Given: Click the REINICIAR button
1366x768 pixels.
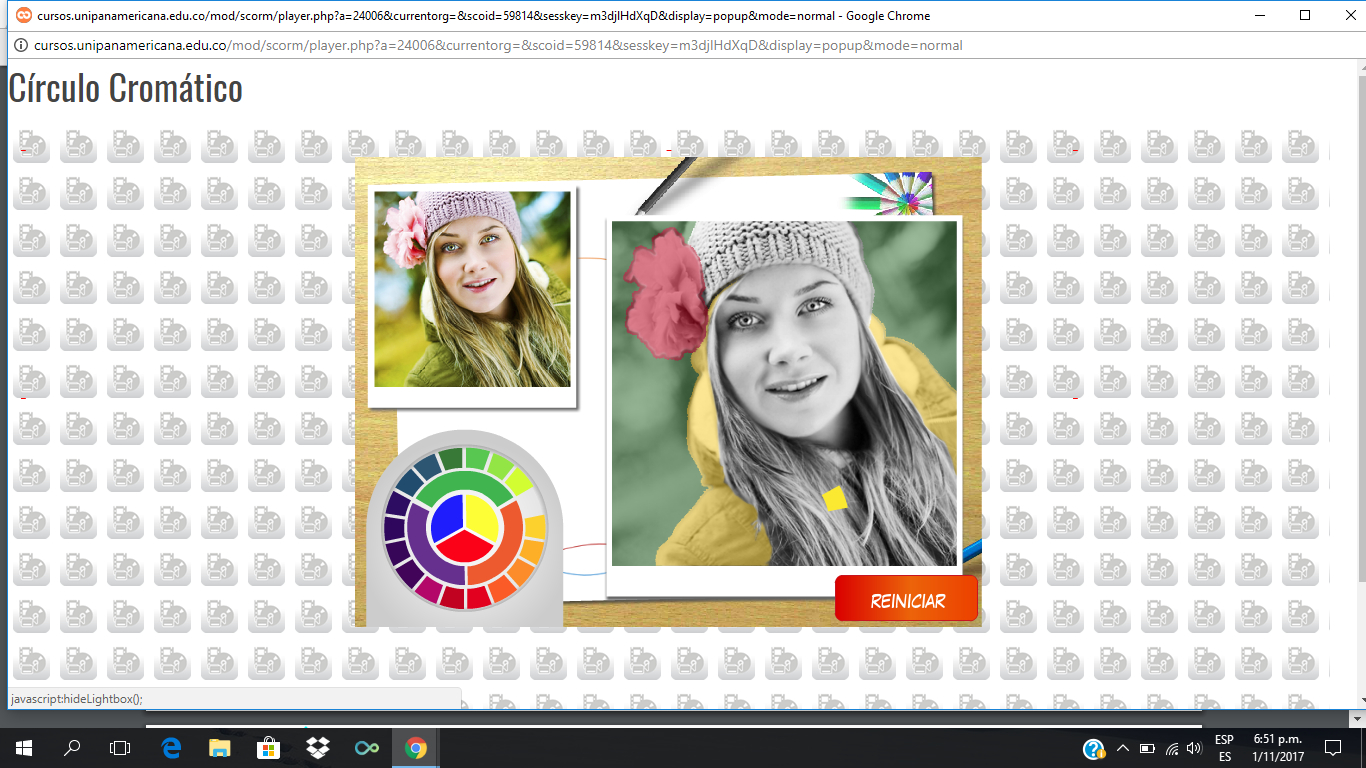Looking at the screenshot, I should click(906, 598).
